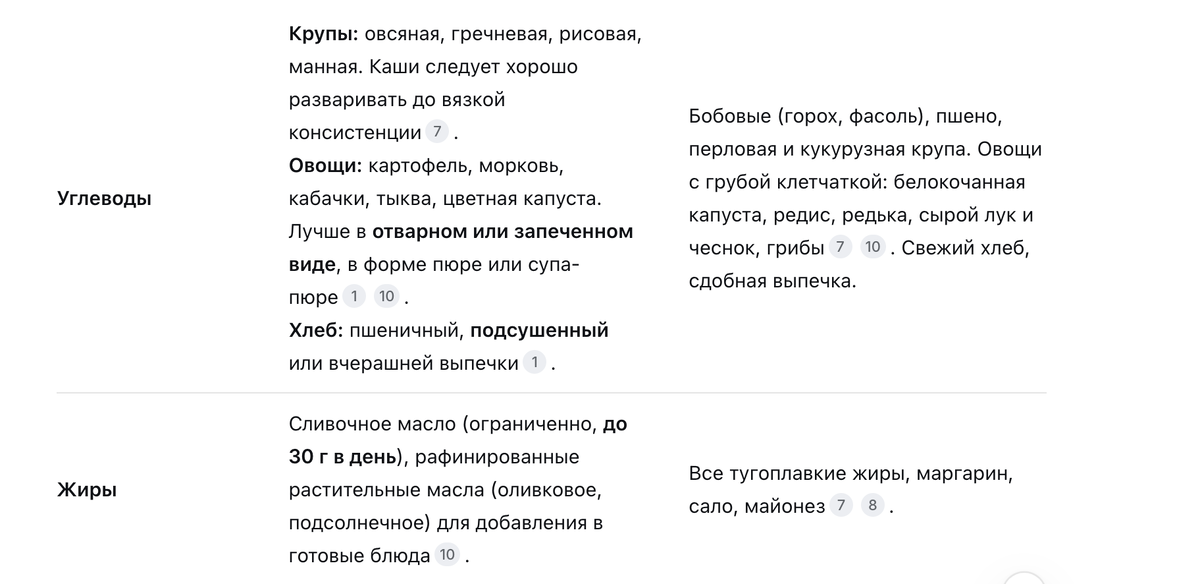Click the bold word 'подсушенный'
1200x584 pixels.
[539, 330]
